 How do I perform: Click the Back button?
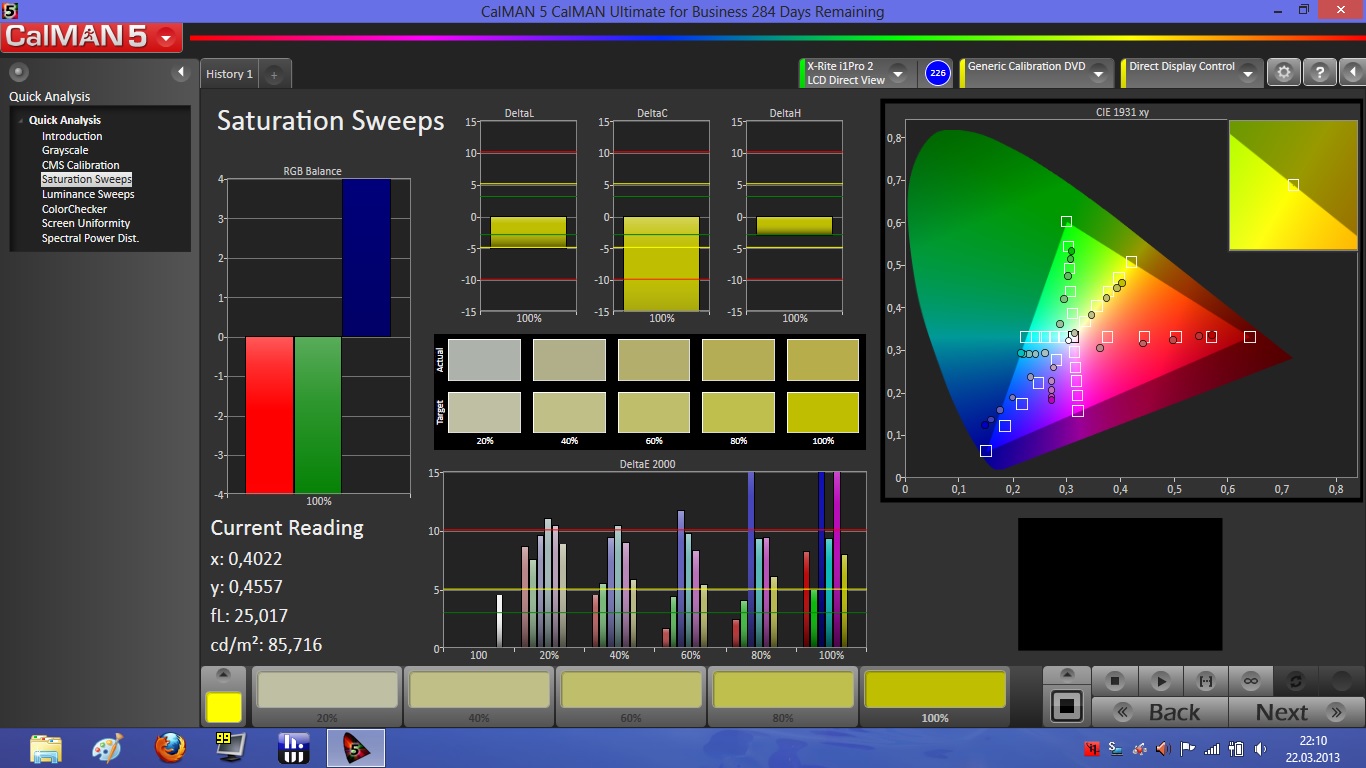(x=1160, y=712)
